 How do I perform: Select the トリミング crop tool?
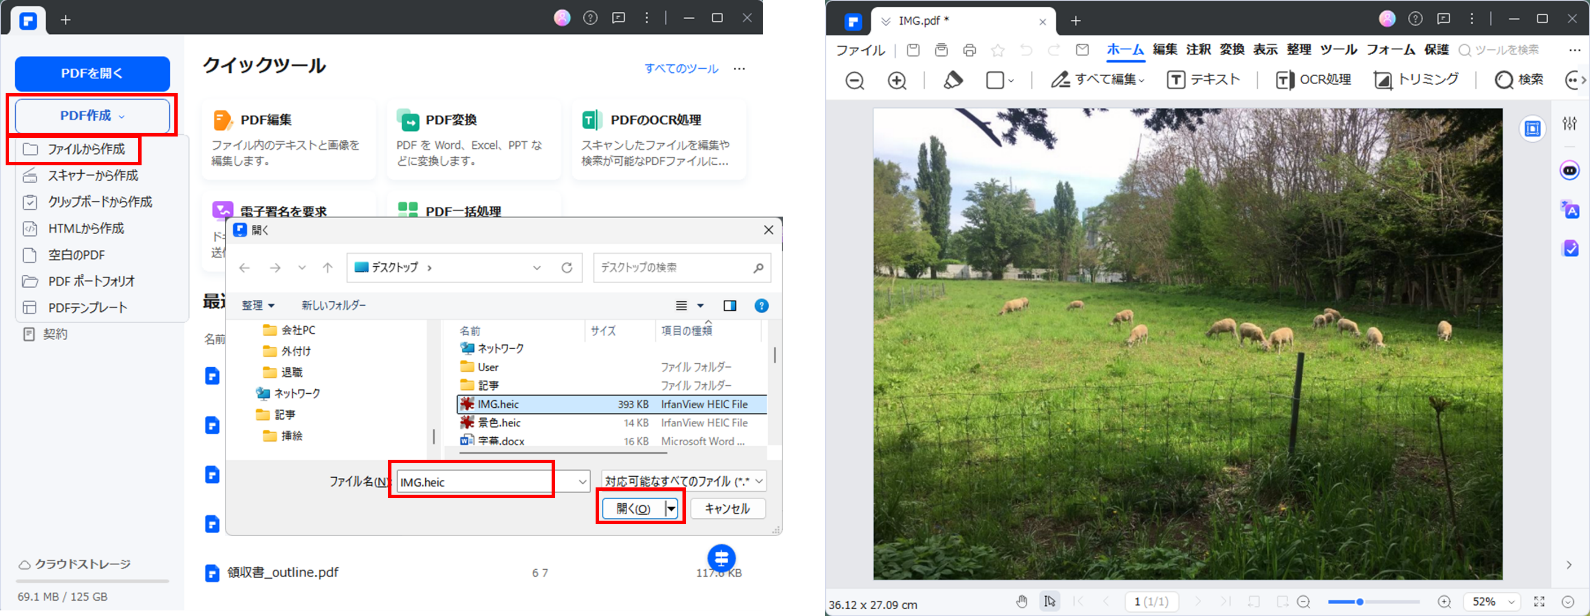tap(1416, 80)
